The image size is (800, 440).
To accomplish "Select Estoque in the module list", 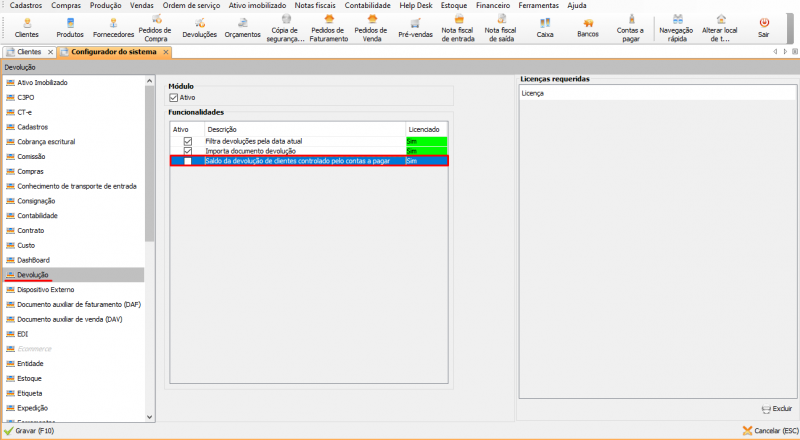I will pyautogui.click(x=31, y=378).
